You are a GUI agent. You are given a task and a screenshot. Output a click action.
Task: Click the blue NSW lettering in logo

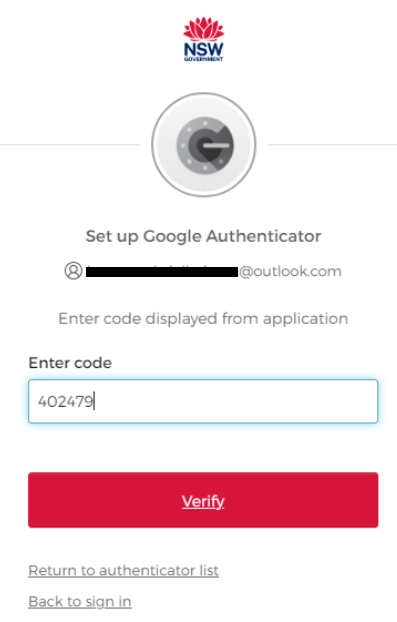203,50
